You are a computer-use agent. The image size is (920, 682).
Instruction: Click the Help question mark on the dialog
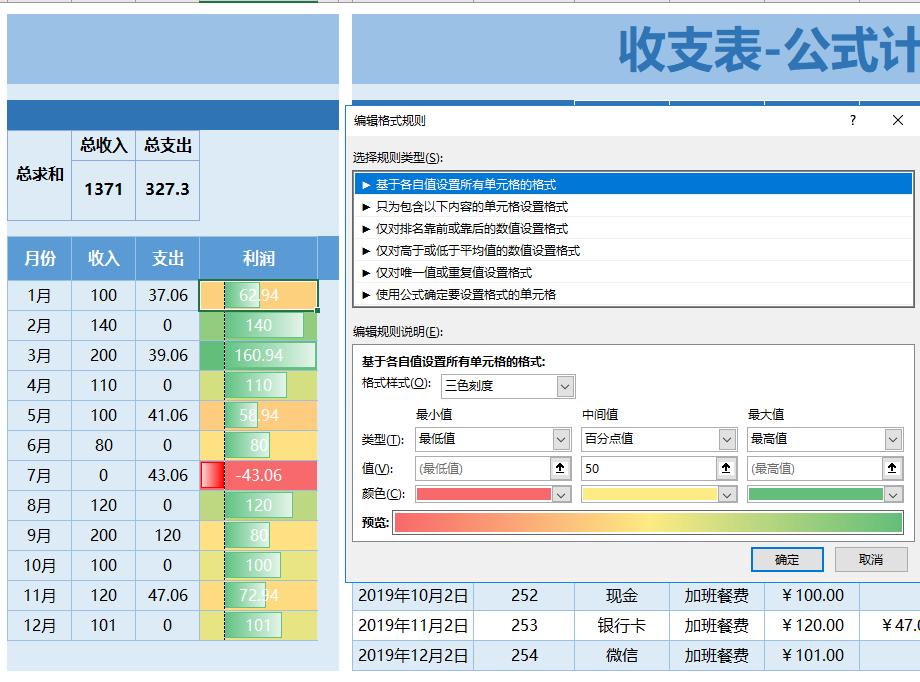coord(851,122)
